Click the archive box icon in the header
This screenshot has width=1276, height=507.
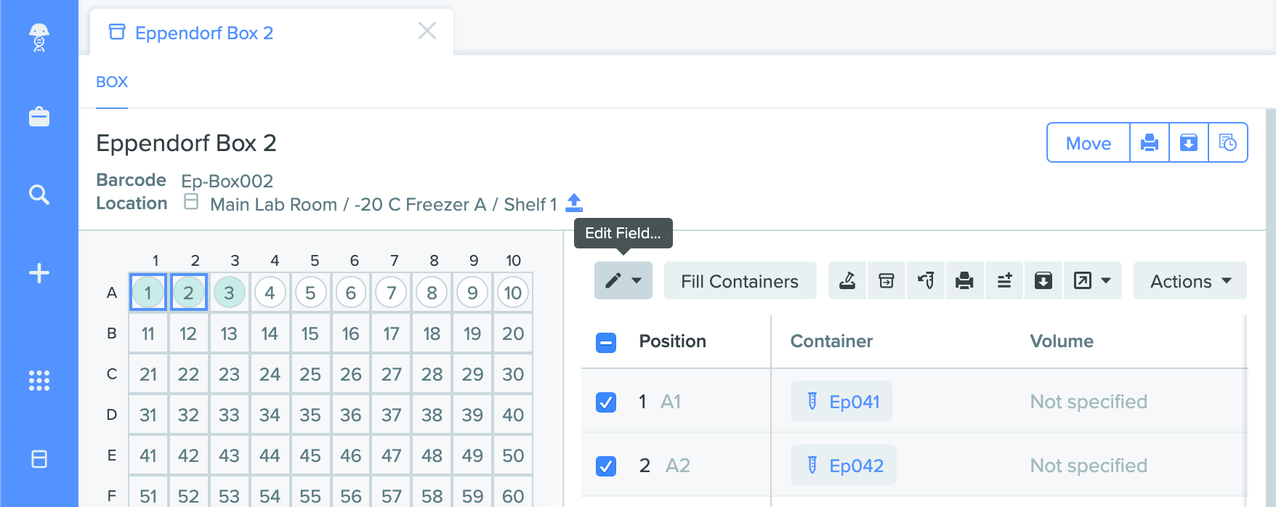coord(1189,143)
